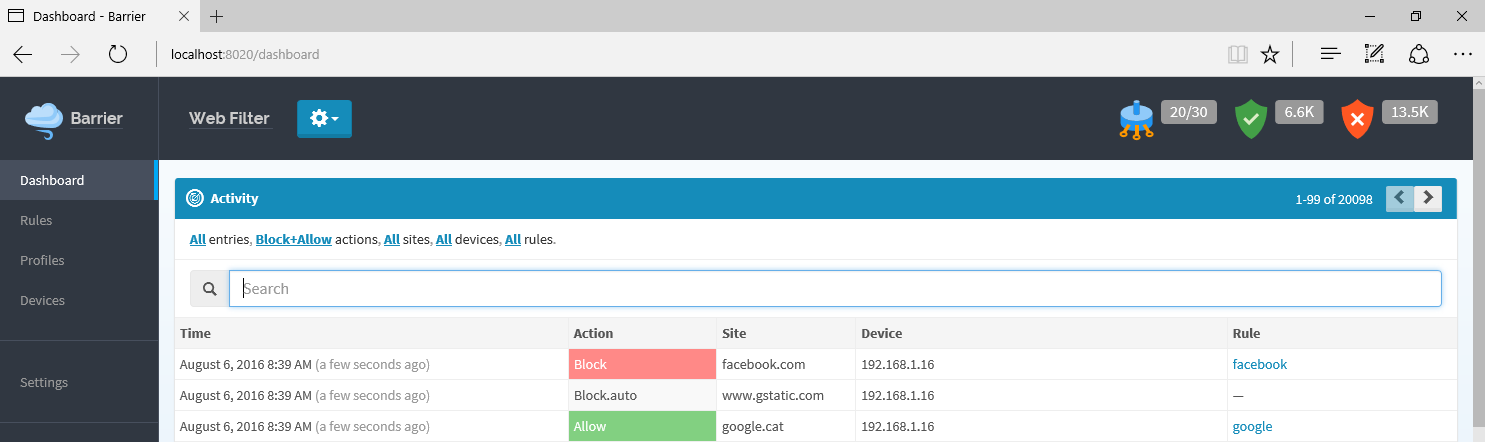Open the browser Hub icon
This screenshot has width=1485, height=442.
1330,54
